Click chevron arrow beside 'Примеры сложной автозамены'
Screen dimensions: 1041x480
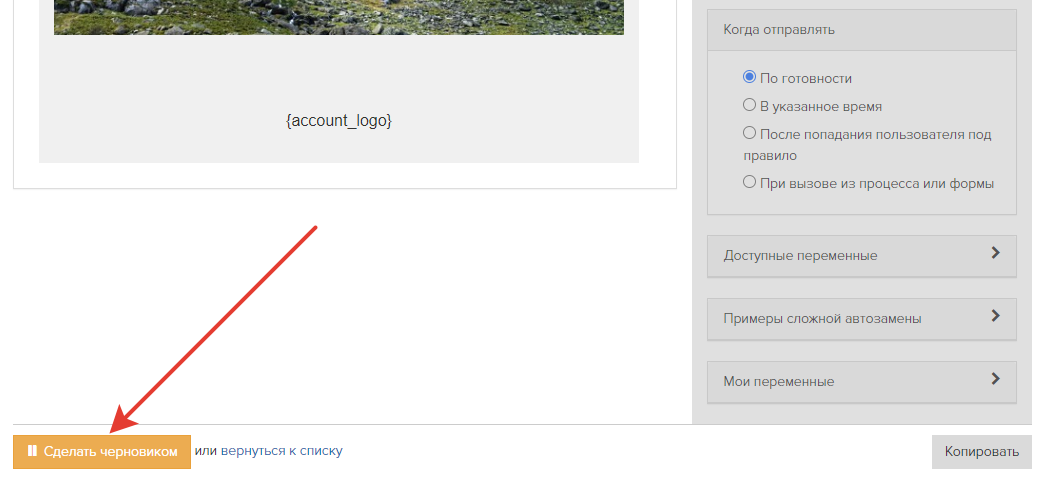pos(995,316)
